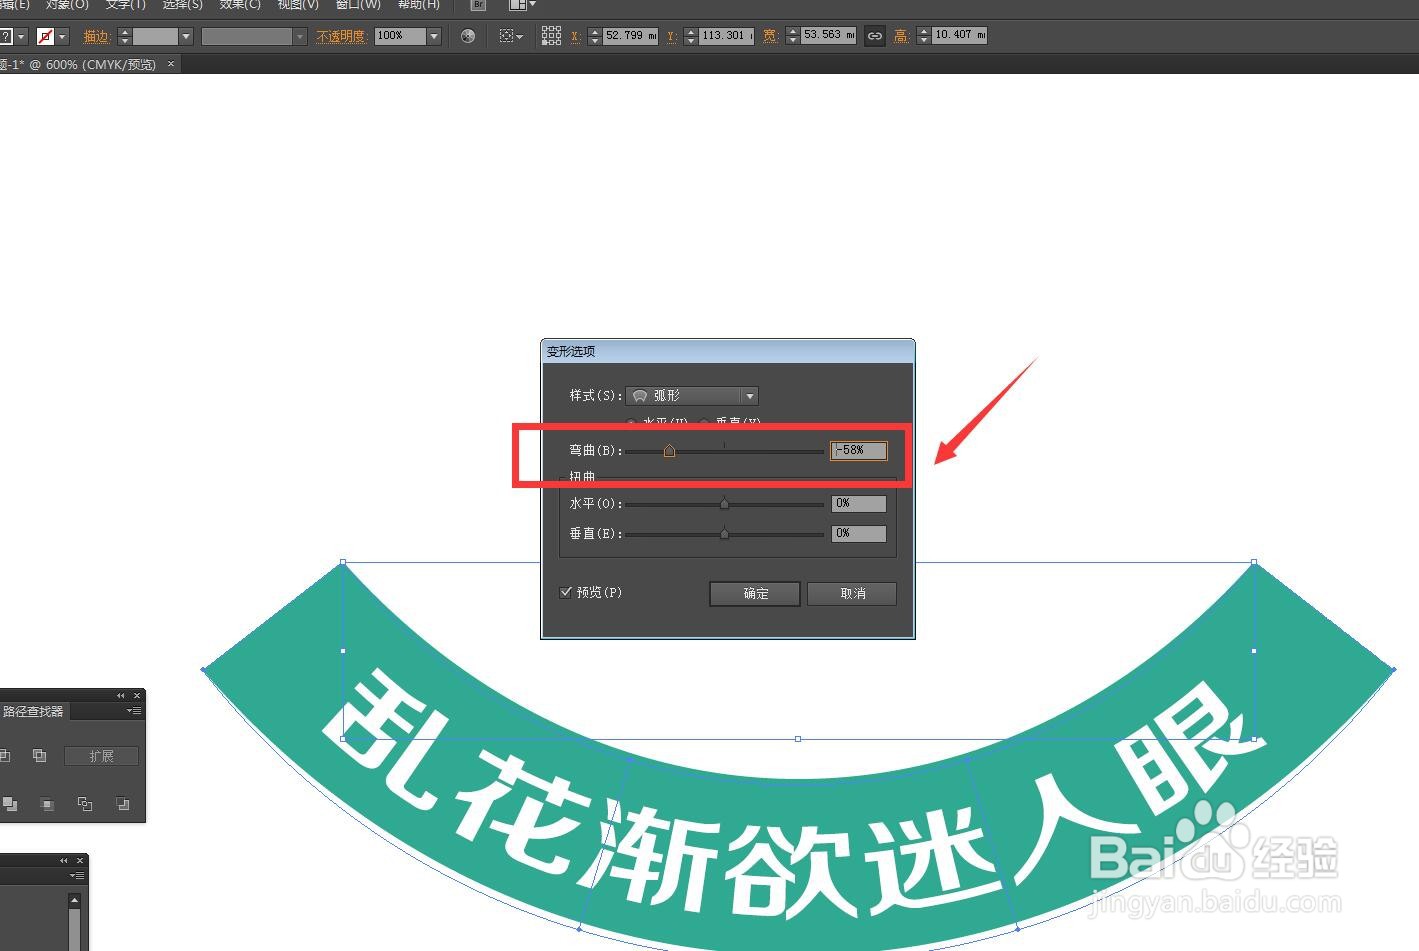Click the Outline pathfinder icon
Image resolution: width=1419 pixels, height=951 pixels.
(x=85, y=804)
